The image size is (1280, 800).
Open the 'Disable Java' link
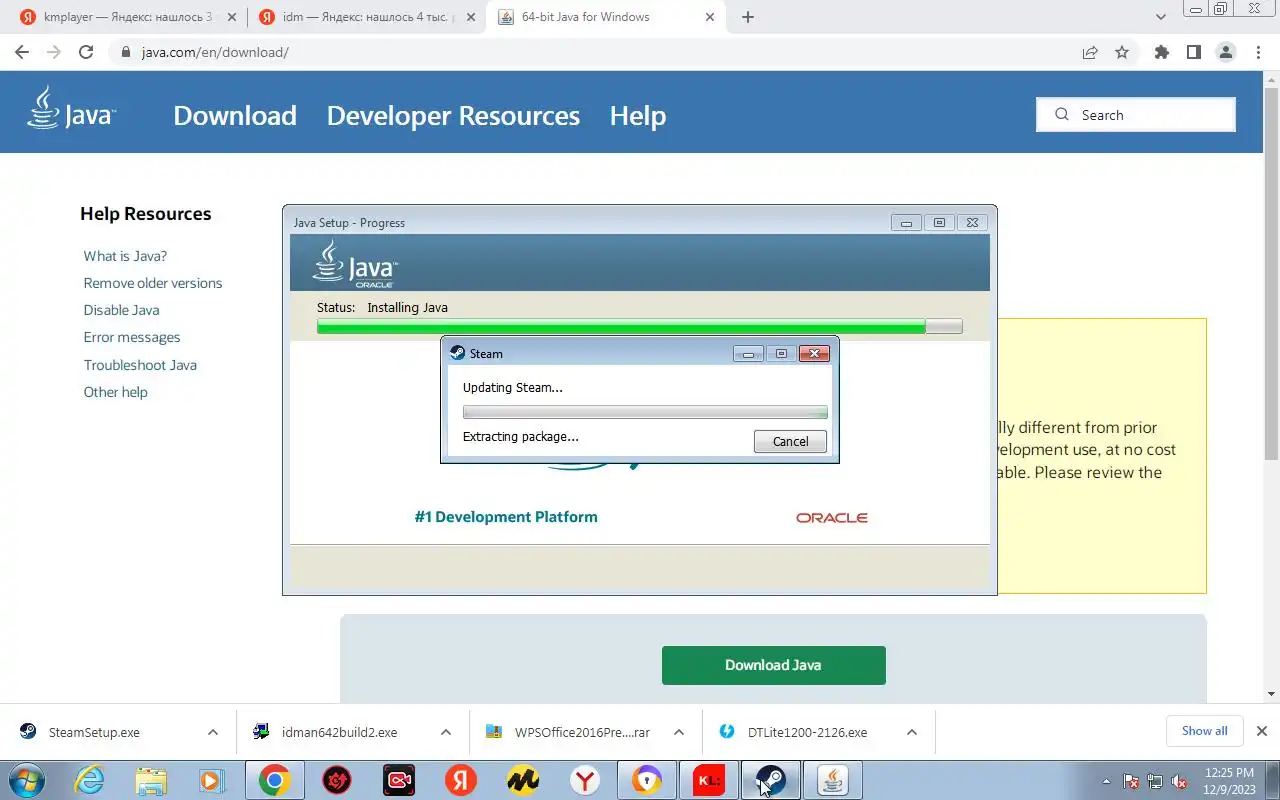click(121, 310)
